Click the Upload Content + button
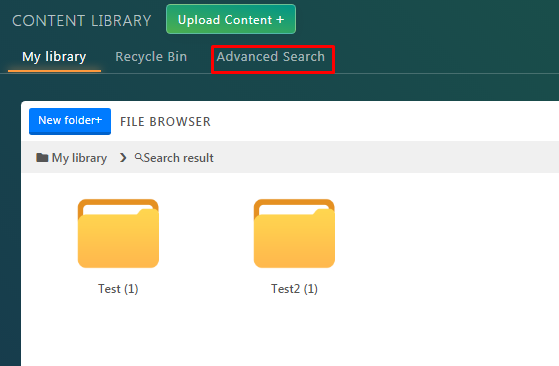Screen dimensions: 559x366 (231, 20)
